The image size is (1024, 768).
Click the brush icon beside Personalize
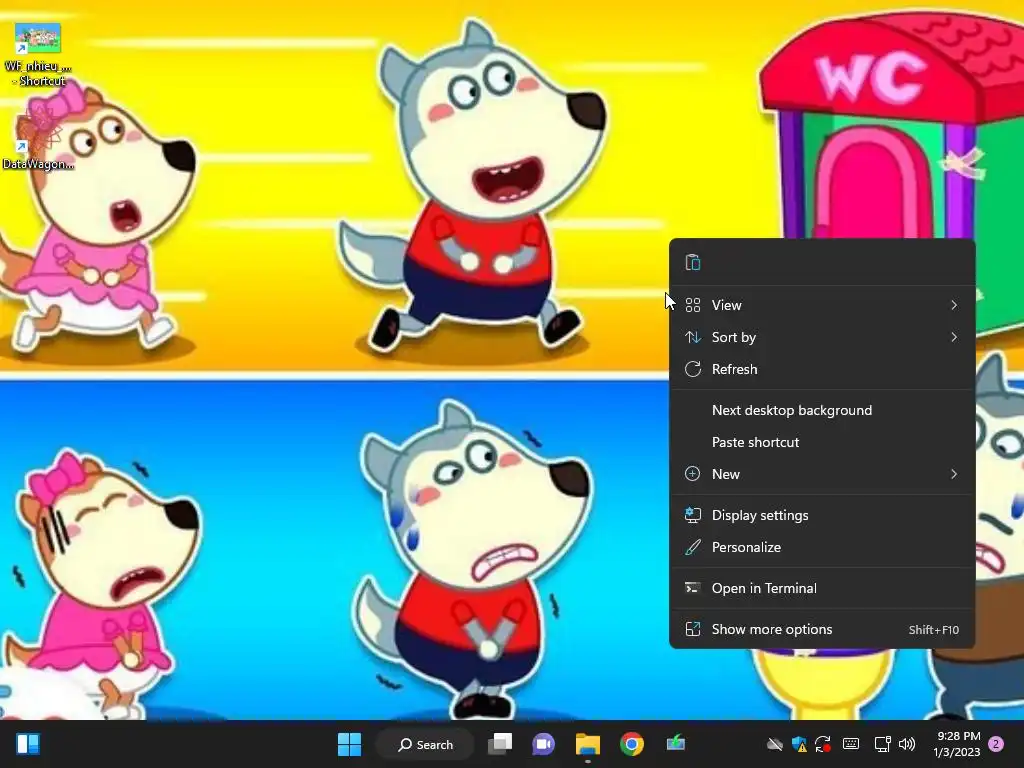693,547
